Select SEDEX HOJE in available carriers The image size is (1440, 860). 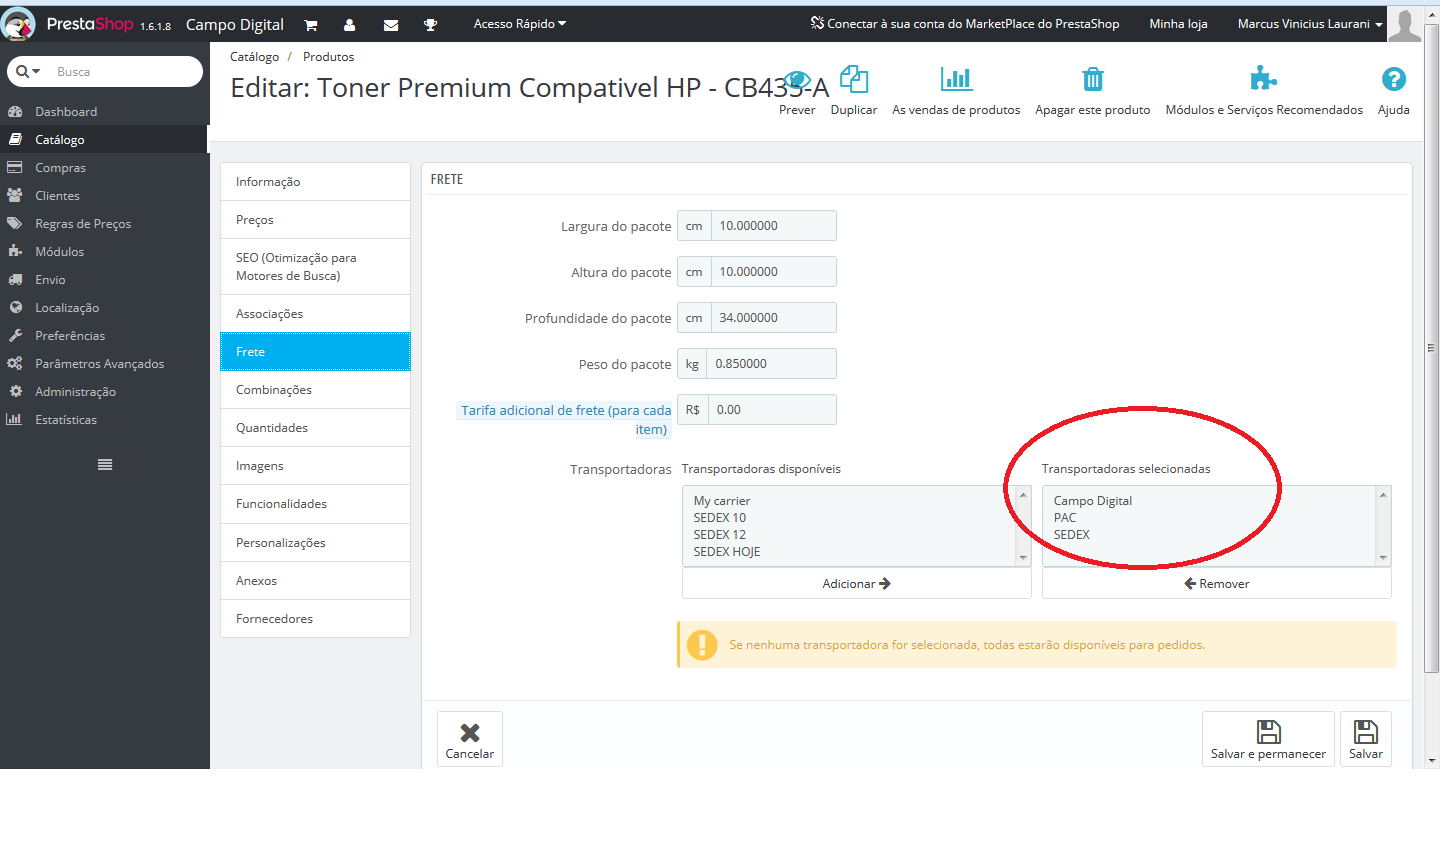point(727,552)
